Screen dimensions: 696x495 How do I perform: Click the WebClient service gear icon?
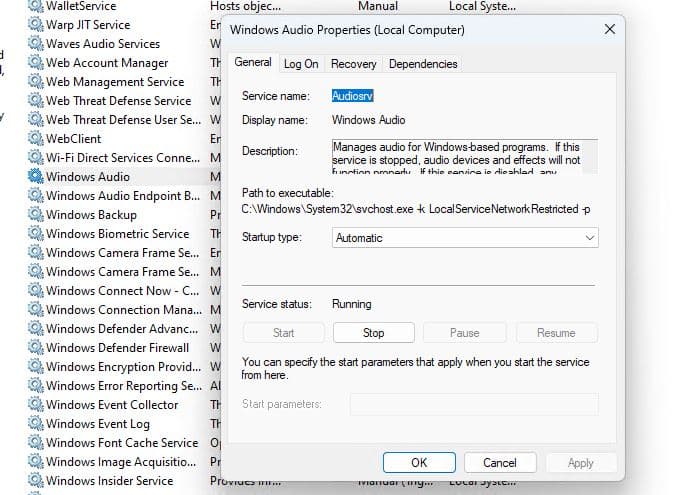click(x=36, y=139)
